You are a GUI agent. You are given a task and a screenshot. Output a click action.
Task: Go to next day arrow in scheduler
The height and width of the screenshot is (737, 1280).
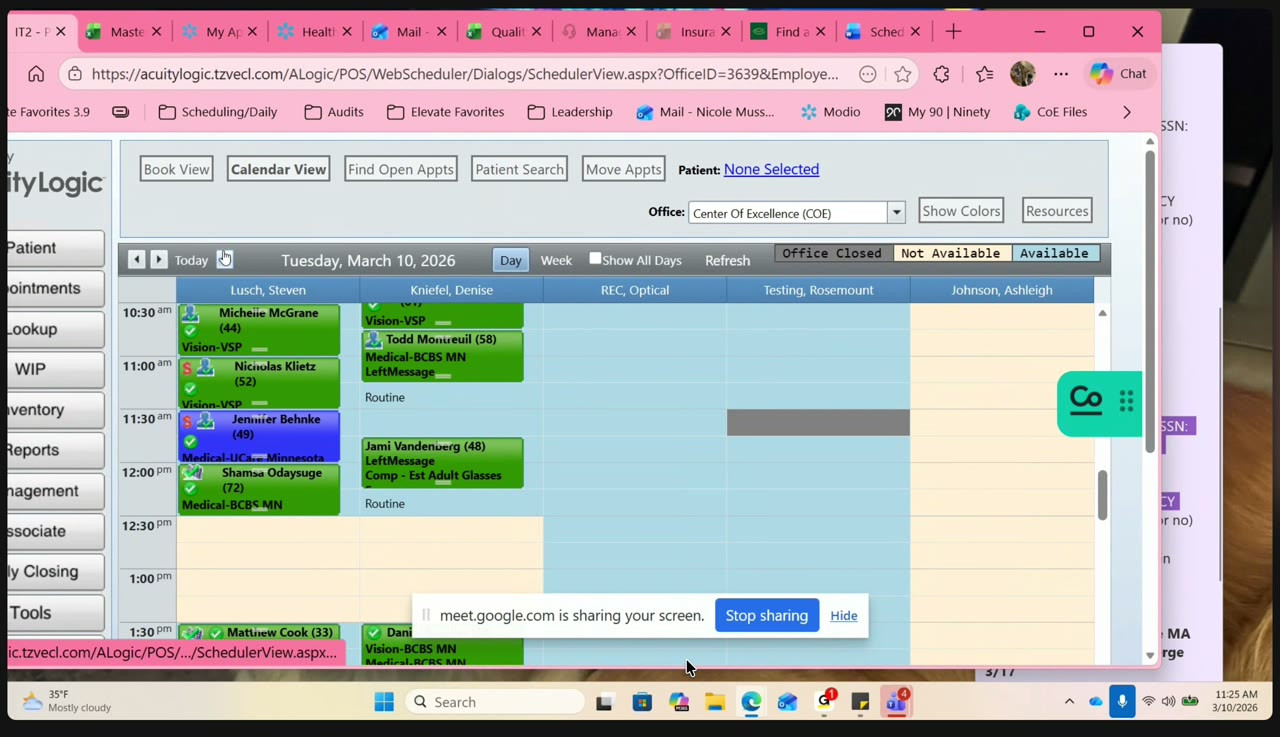pyautogui.click(x=158, y=260)
